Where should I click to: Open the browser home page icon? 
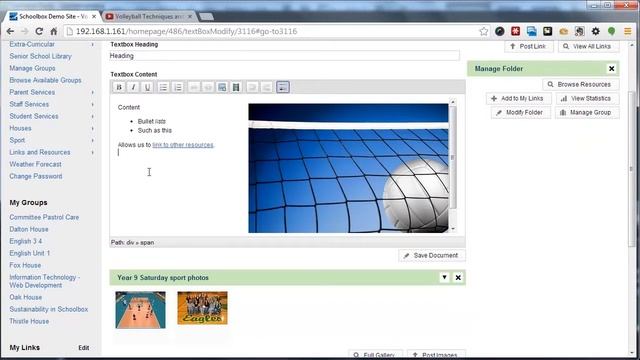53,31
